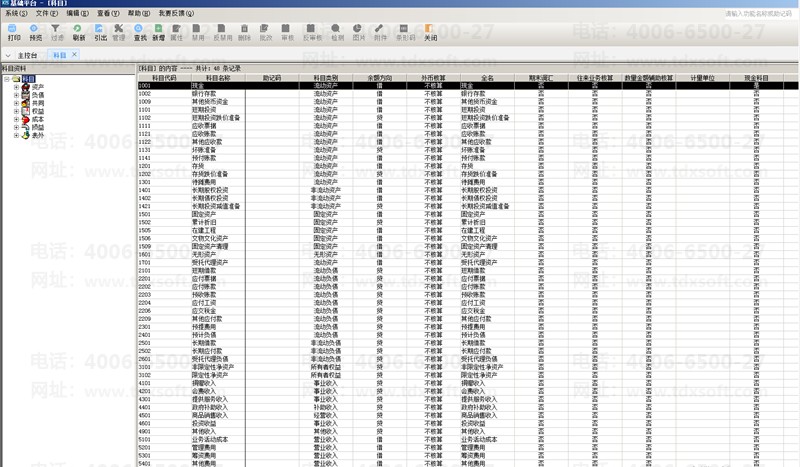
Task: Select the 负债 liabilities tree node icon
Action: (x=25, y=95)
